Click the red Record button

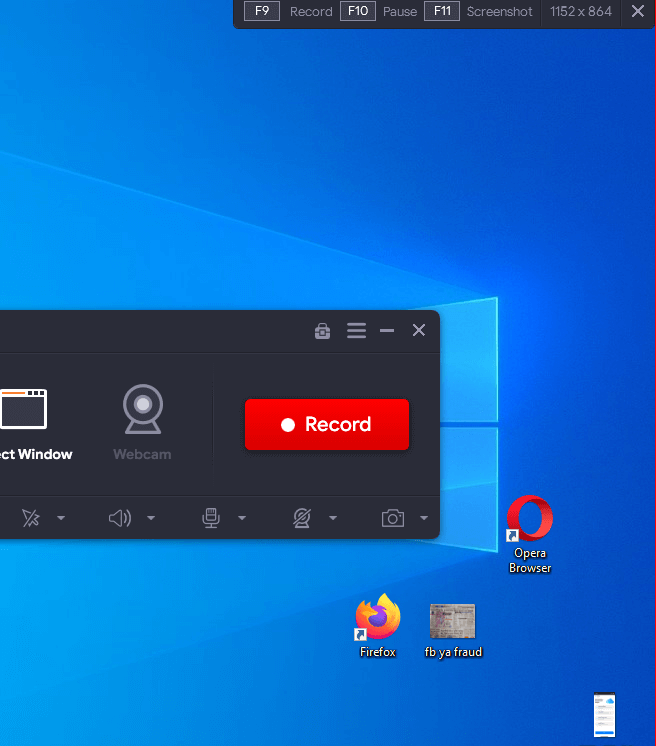[x=327, y=424]
